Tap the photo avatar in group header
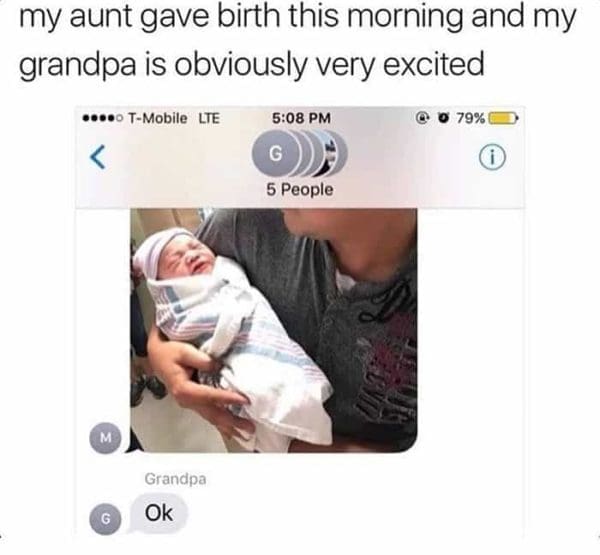 (333, 154)
